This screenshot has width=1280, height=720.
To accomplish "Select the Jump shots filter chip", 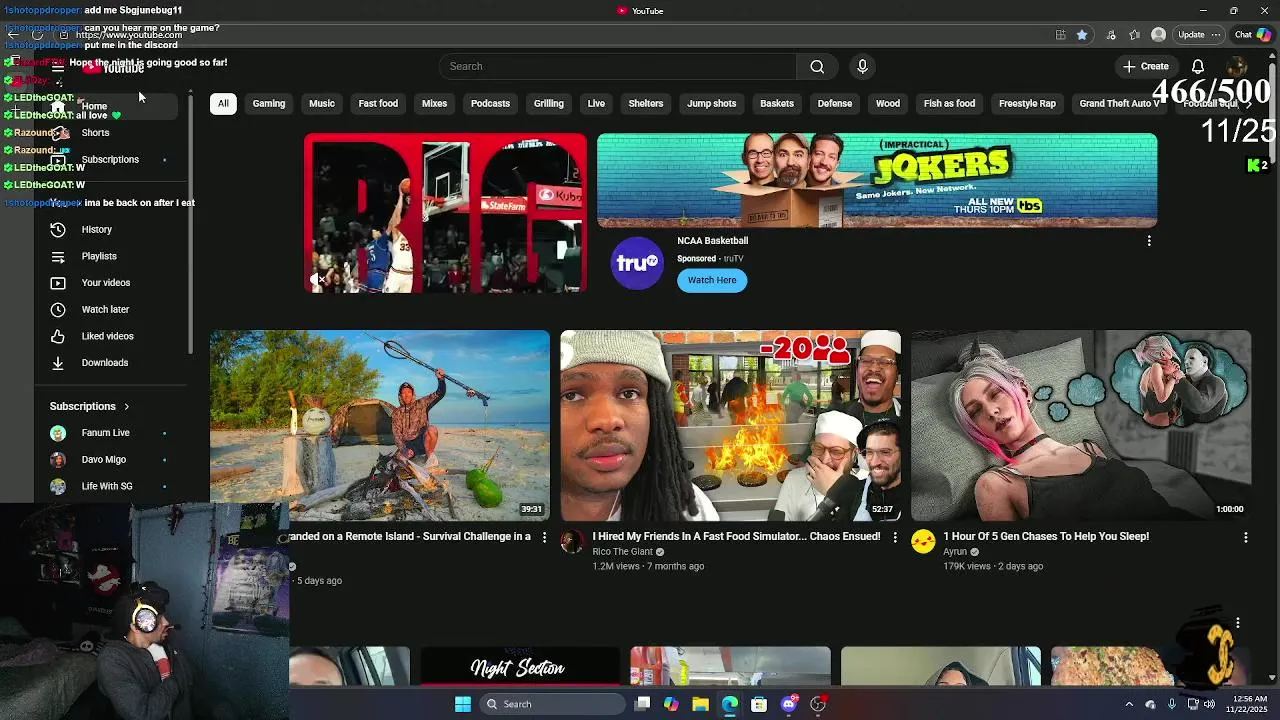I will click(712, 103).
